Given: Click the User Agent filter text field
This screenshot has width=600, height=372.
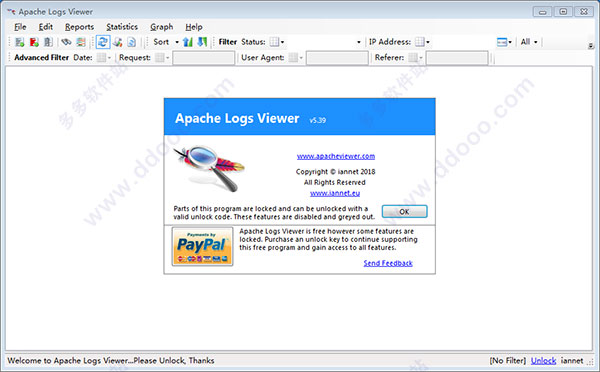Looking at the screenshot, I should pos(337,58).
